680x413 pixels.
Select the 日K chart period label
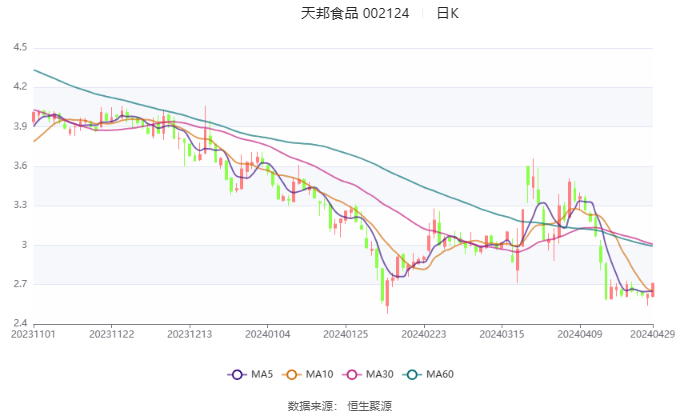448,13
